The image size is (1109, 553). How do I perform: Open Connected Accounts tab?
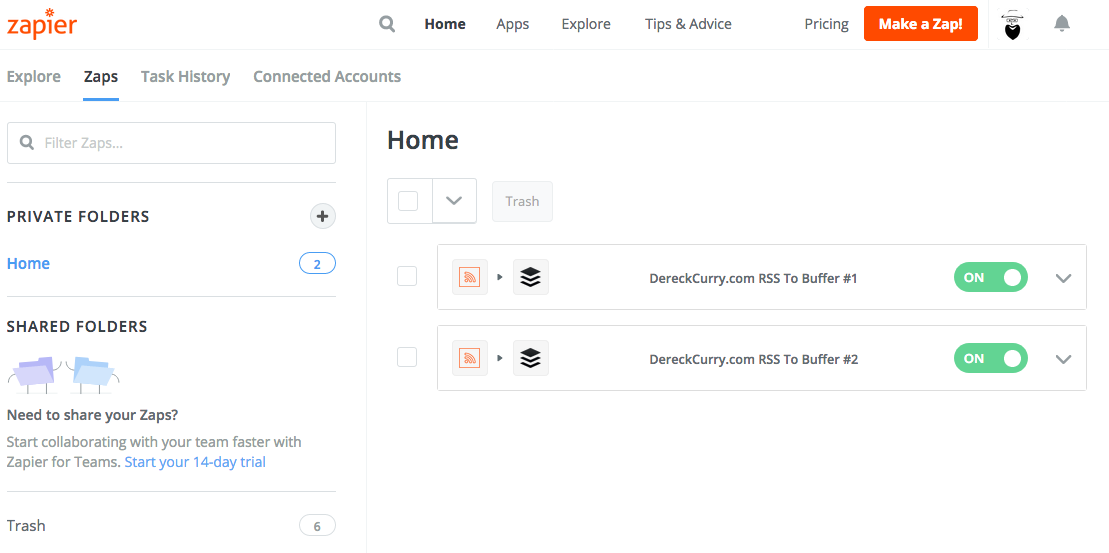pos(327,76)
